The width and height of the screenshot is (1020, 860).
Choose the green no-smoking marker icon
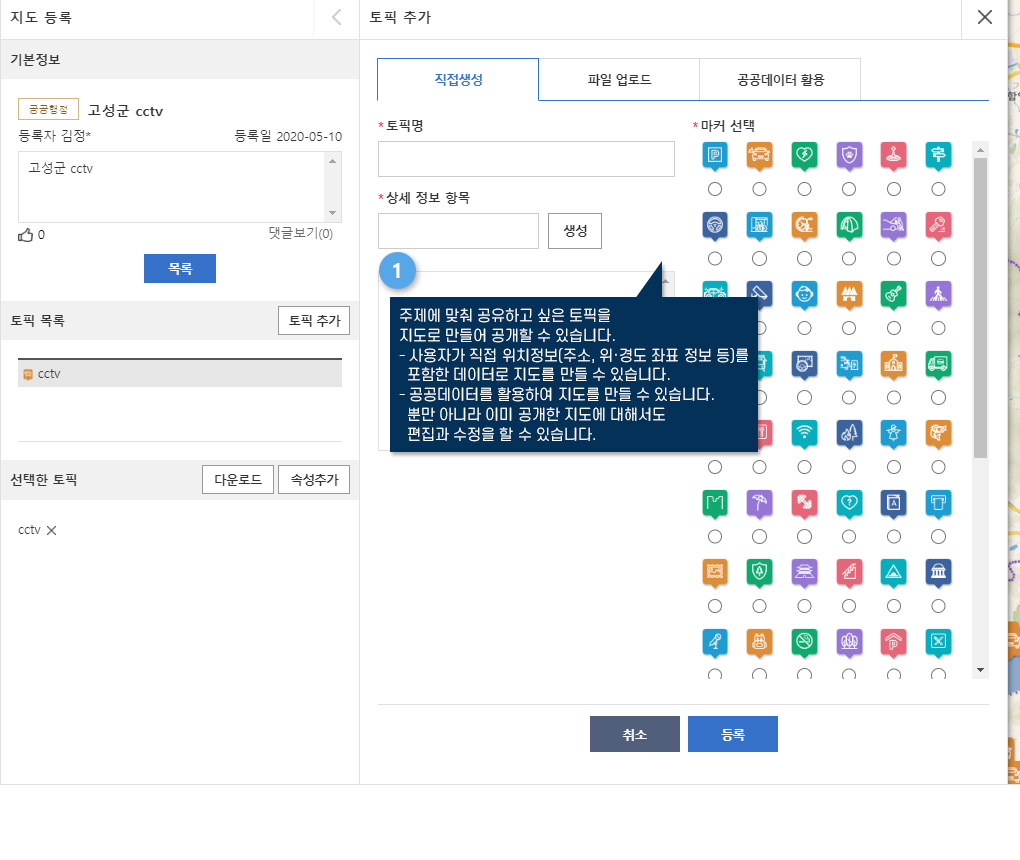pyautogui.click(x=803, y=641)
